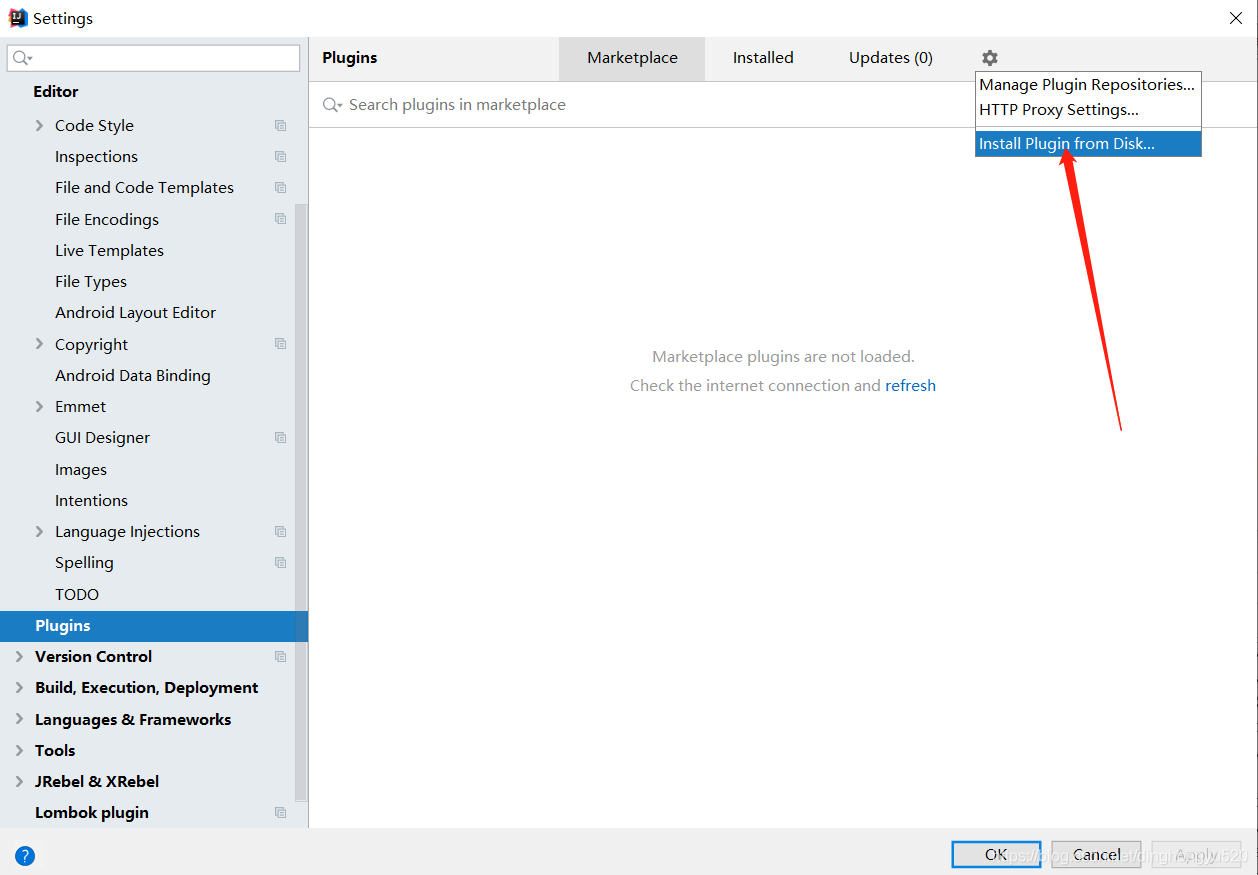The height and width of the screenshot is (875, 1258).
Task: Expand Build, Execution, Deployment section
Action: click(19, 688)
